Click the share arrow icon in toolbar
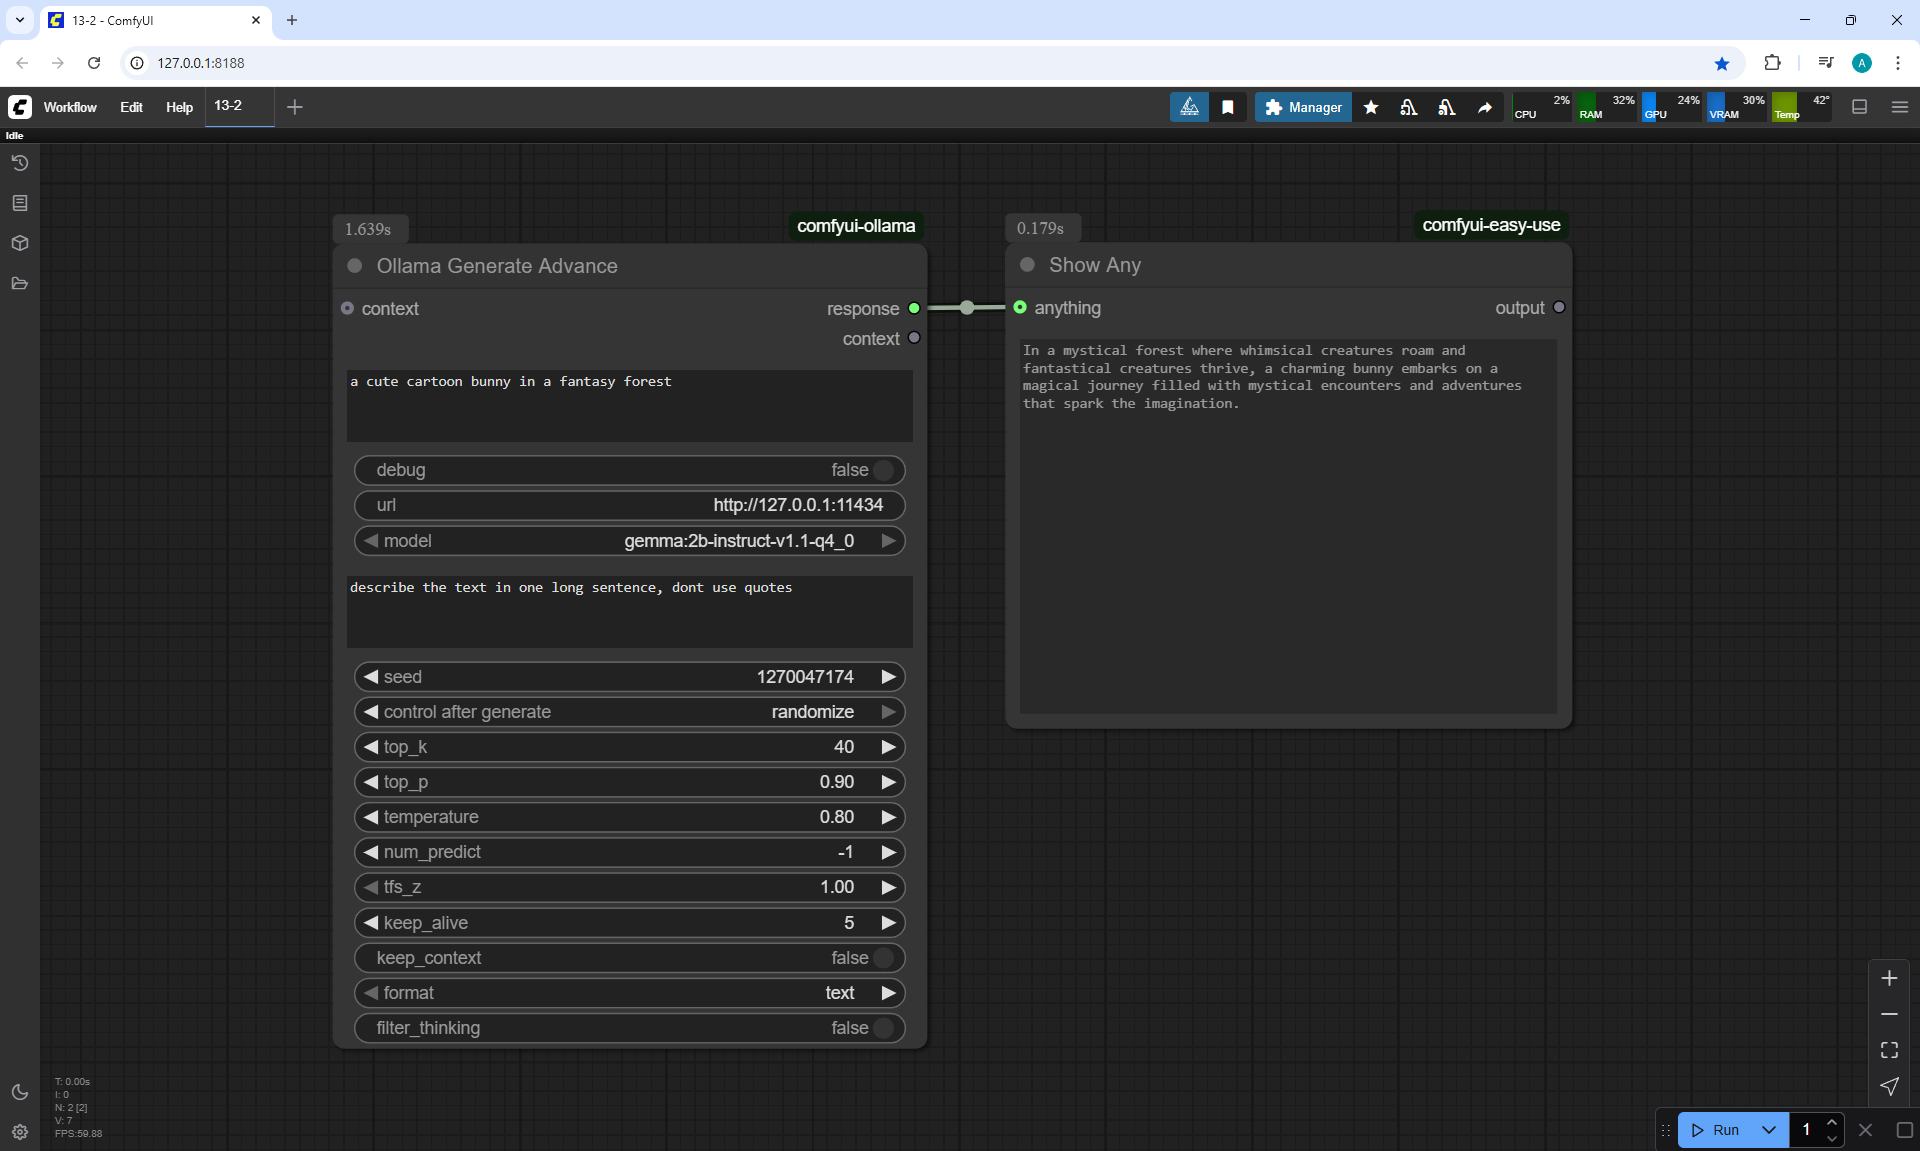 (1485, 107)
